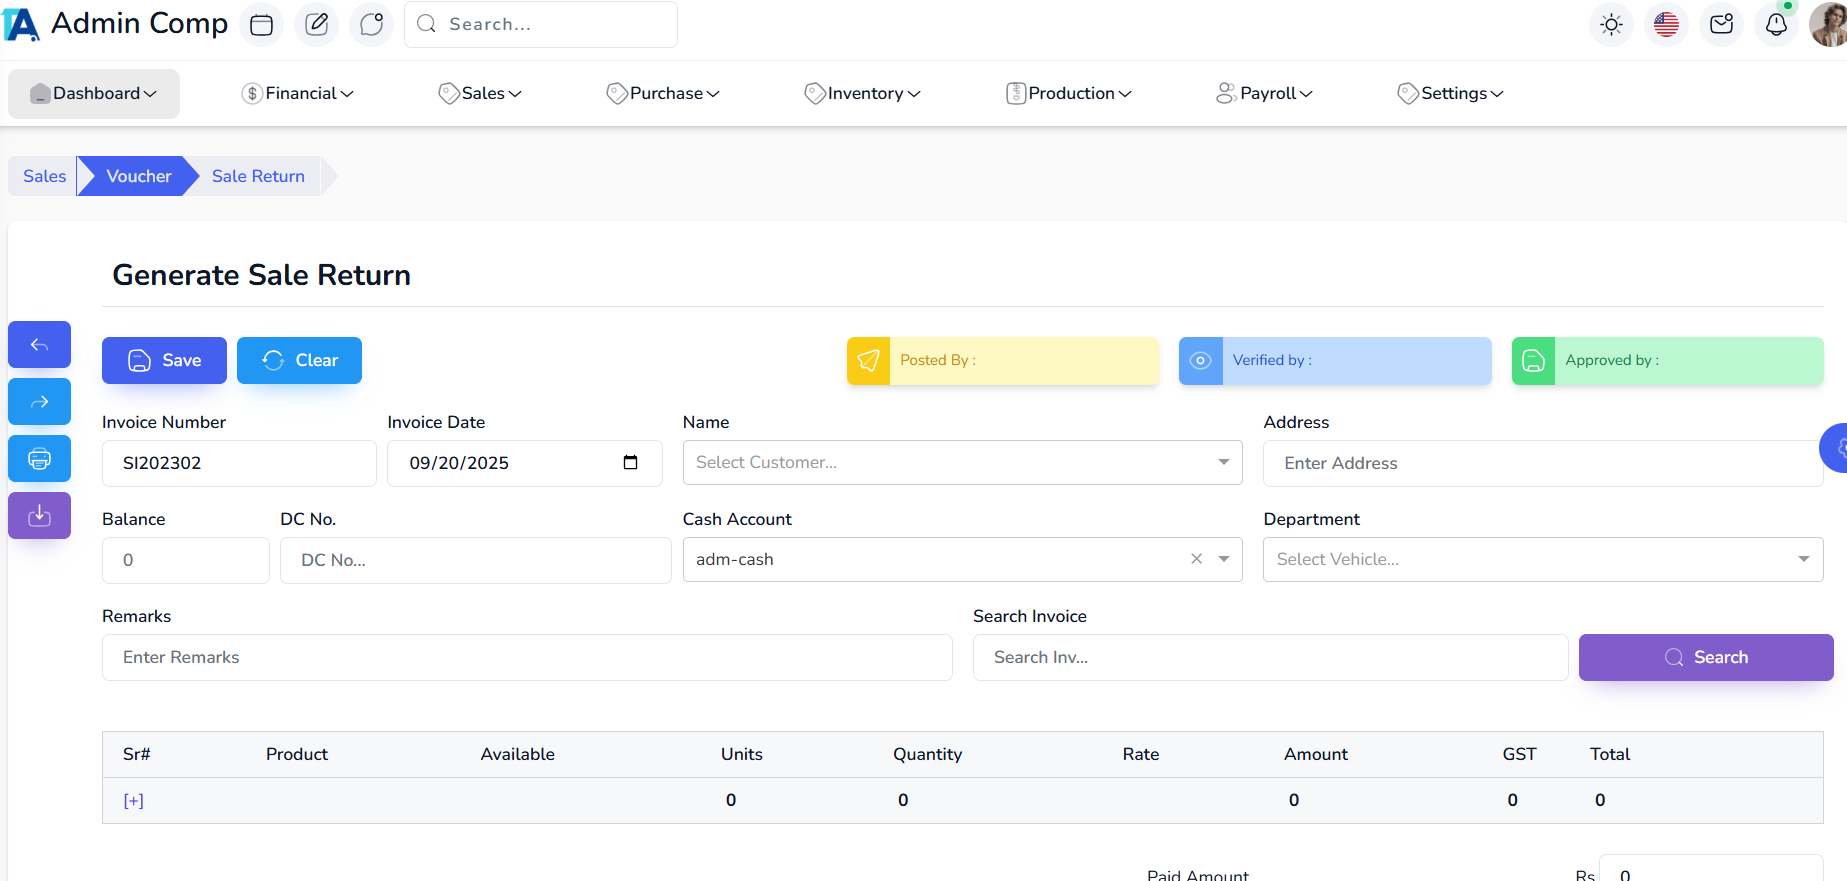Click the printer icon sidebar button
Image resolution: width=1847 pixels, height=881 pixels.
40,459
